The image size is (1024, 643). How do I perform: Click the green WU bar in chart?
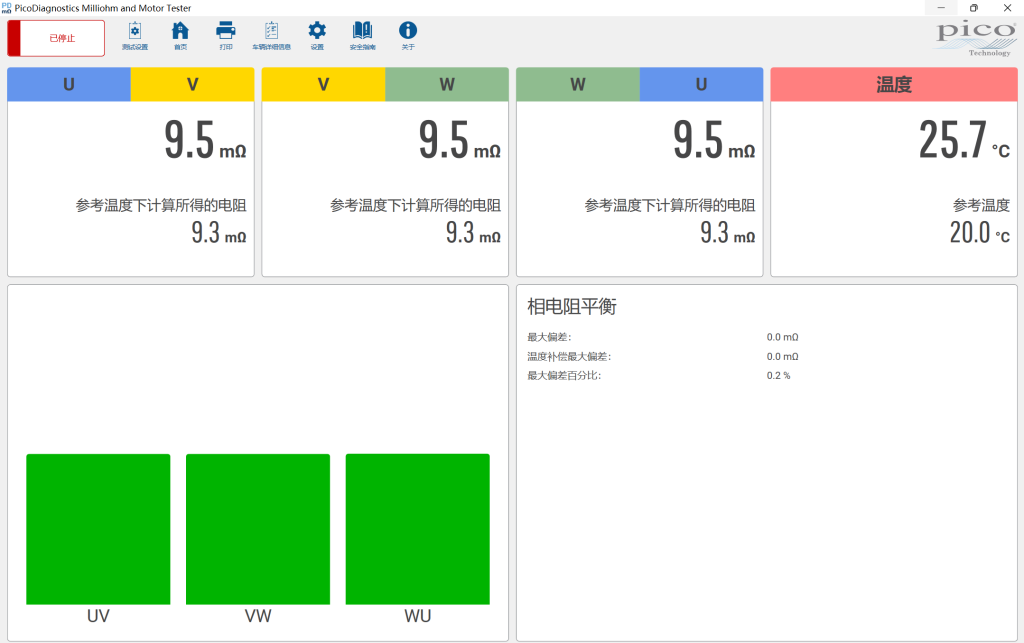(417, 529)
